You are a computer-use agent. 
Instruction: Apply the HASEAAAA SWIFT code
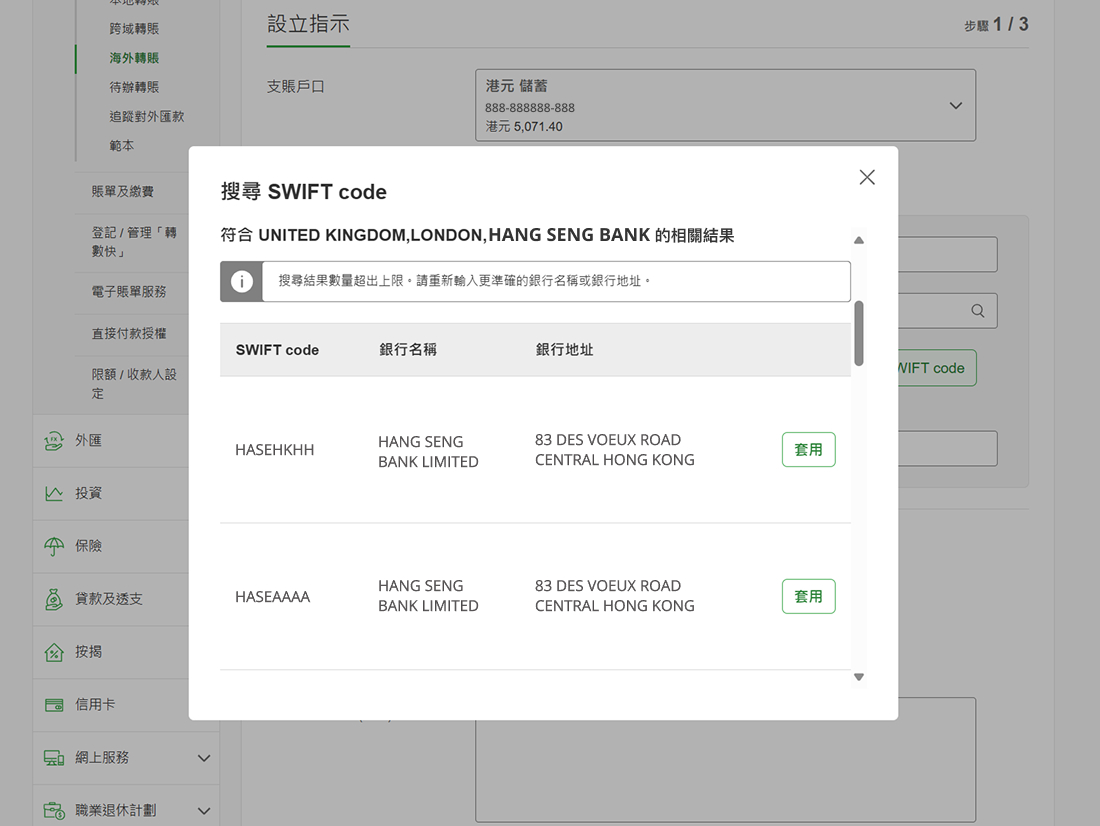click(x=808, y=596)
